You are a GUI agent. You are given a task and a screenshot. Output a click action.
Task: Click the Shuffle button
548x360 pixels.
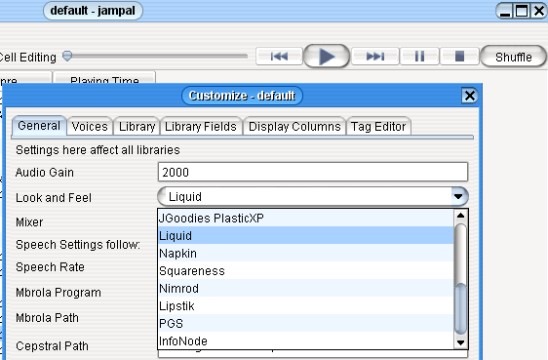(x=513, y=57)
